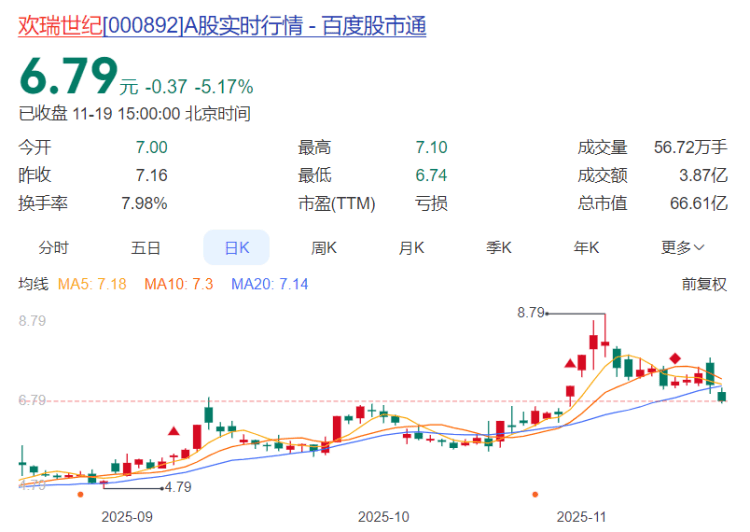Select the 五日 five-day tab

pos(145,247)
